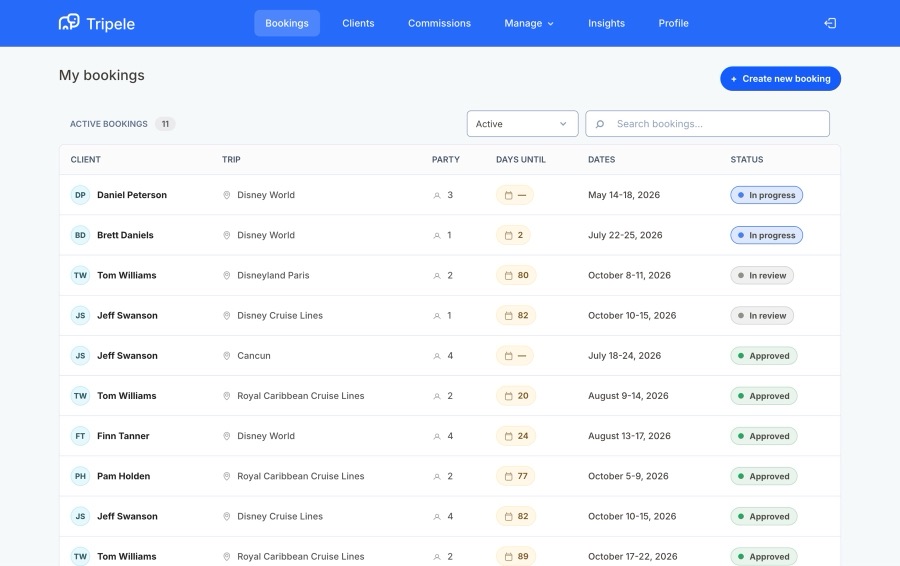Click location pin in Pam Holden's row

[x=227, y=476]
